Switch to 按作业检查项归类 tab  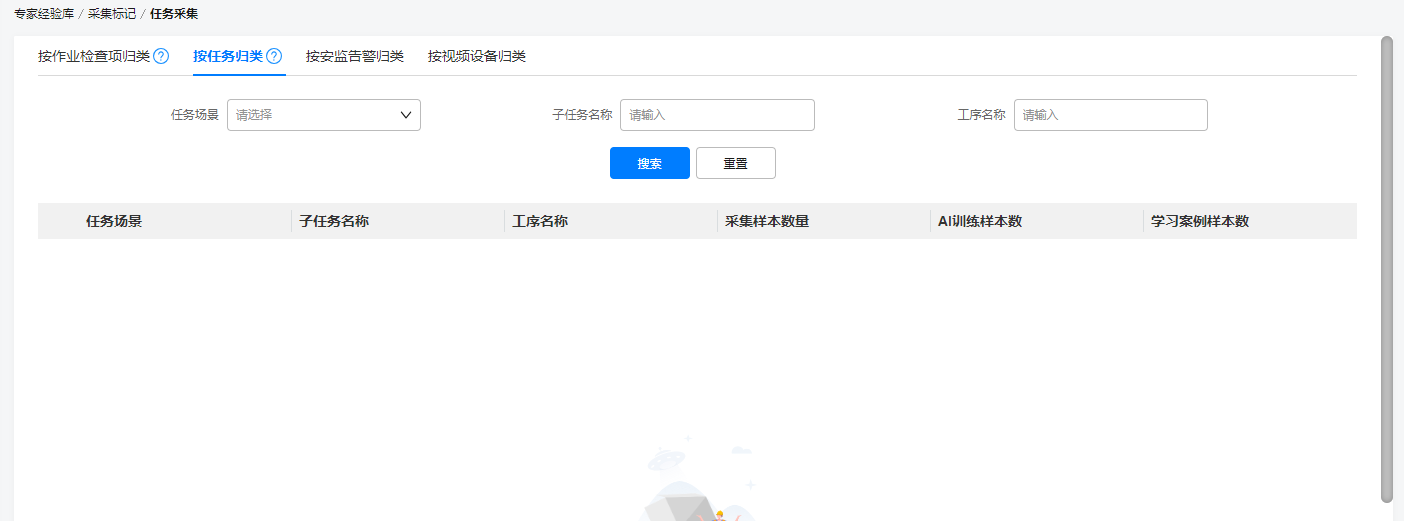[x=94, y=56]
